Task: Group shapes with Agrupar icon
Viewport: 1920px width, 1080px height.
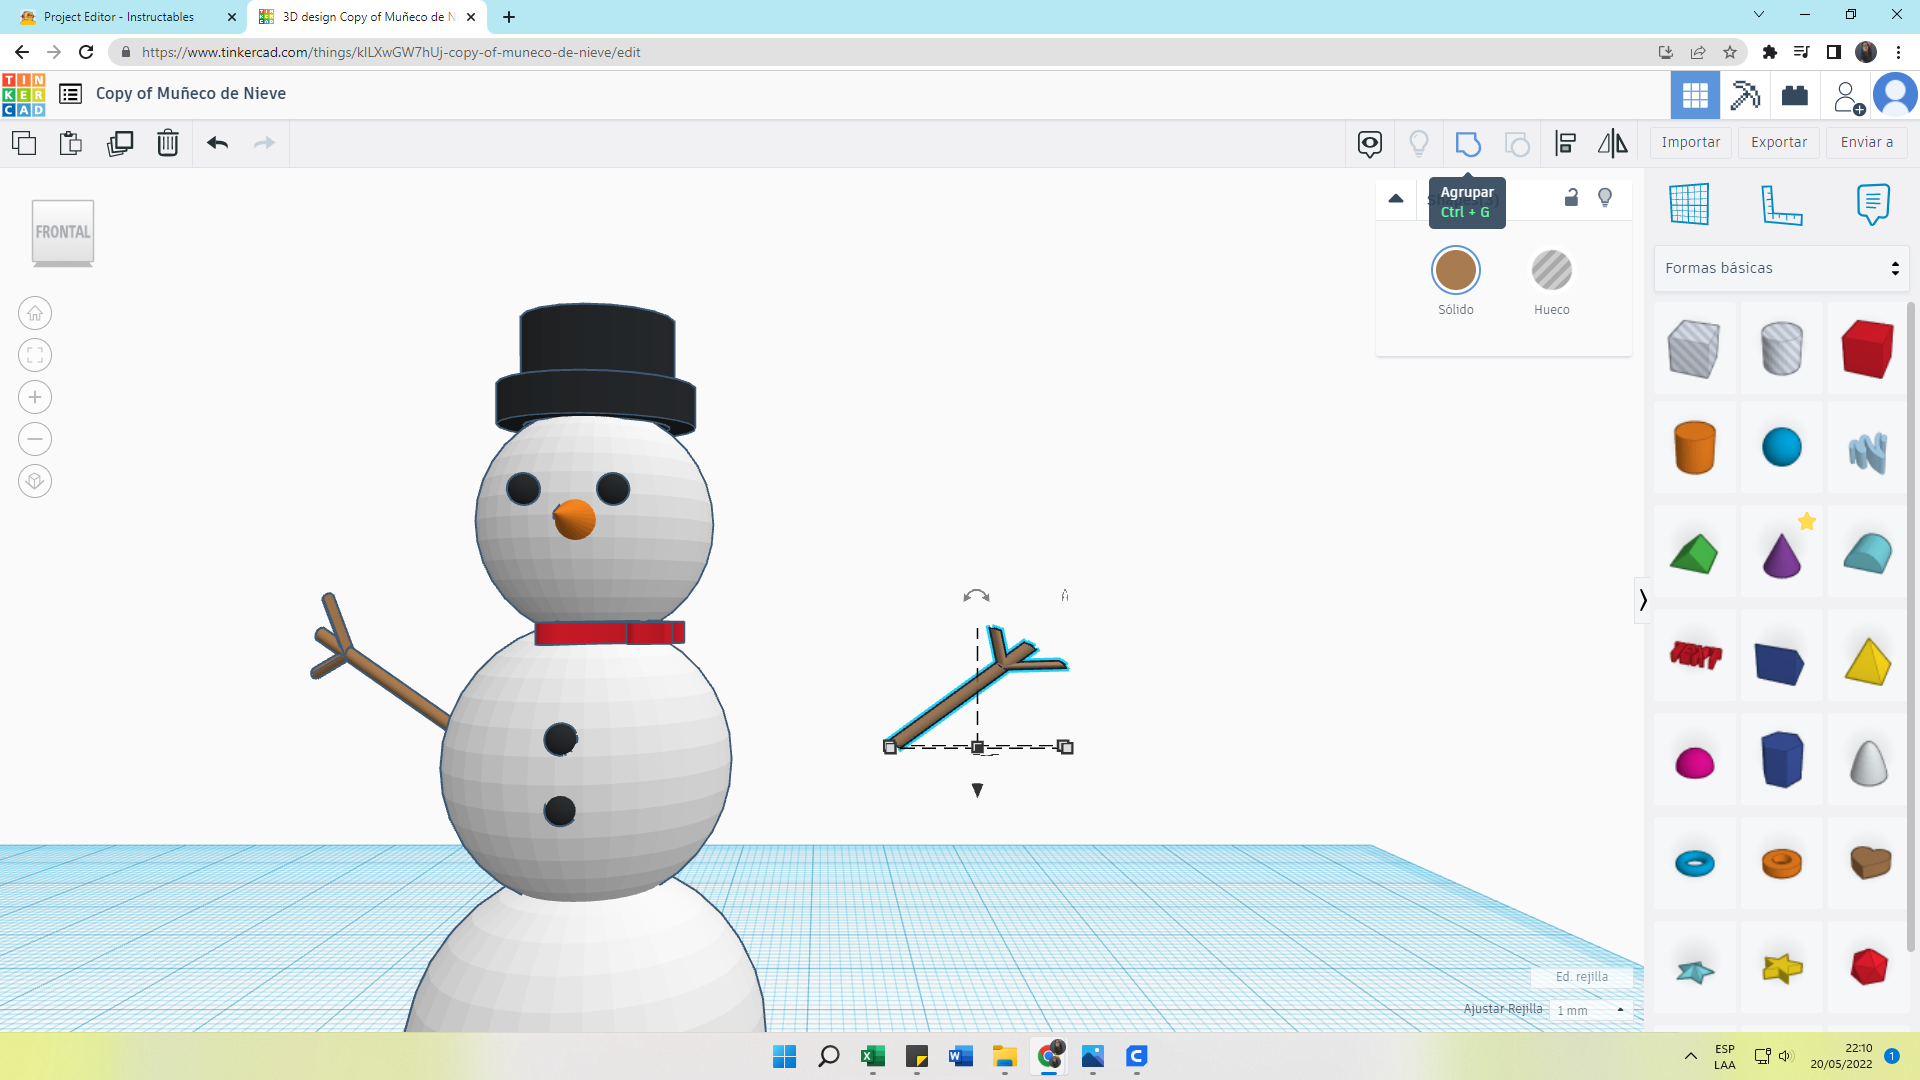Action: (x=1468, y=144)
